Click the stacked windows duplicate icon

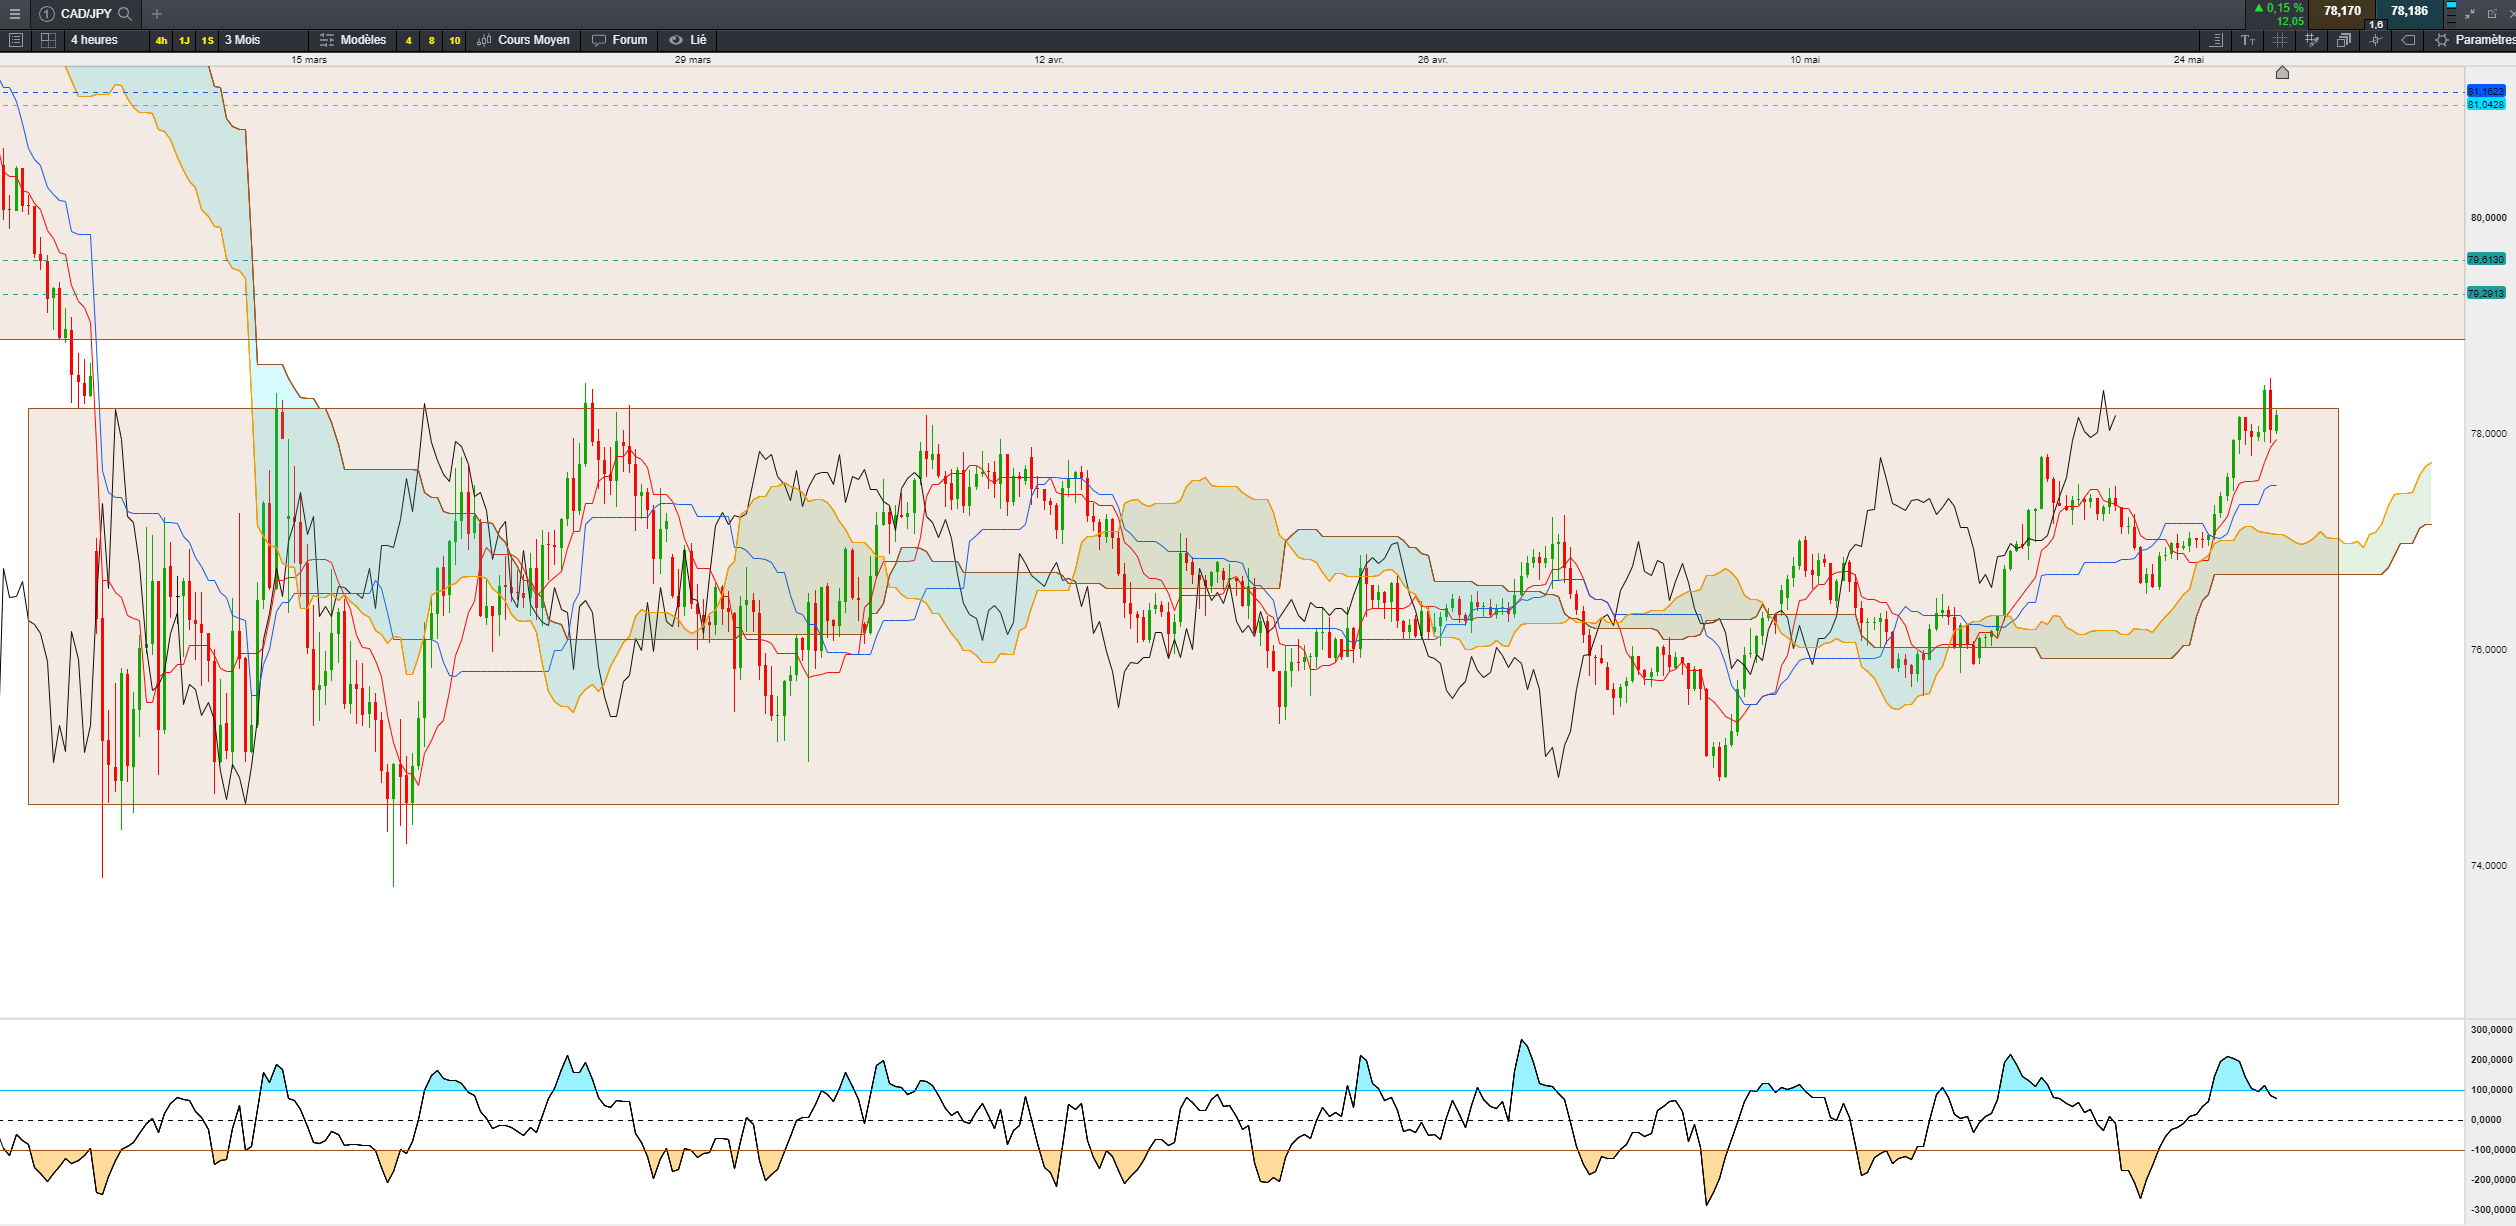click(x=2343, y=40)
